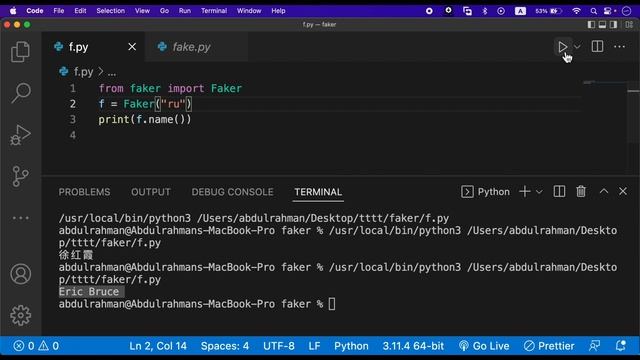Open the File menu
Screen dimensions: 640x360
tap(59, 11)
